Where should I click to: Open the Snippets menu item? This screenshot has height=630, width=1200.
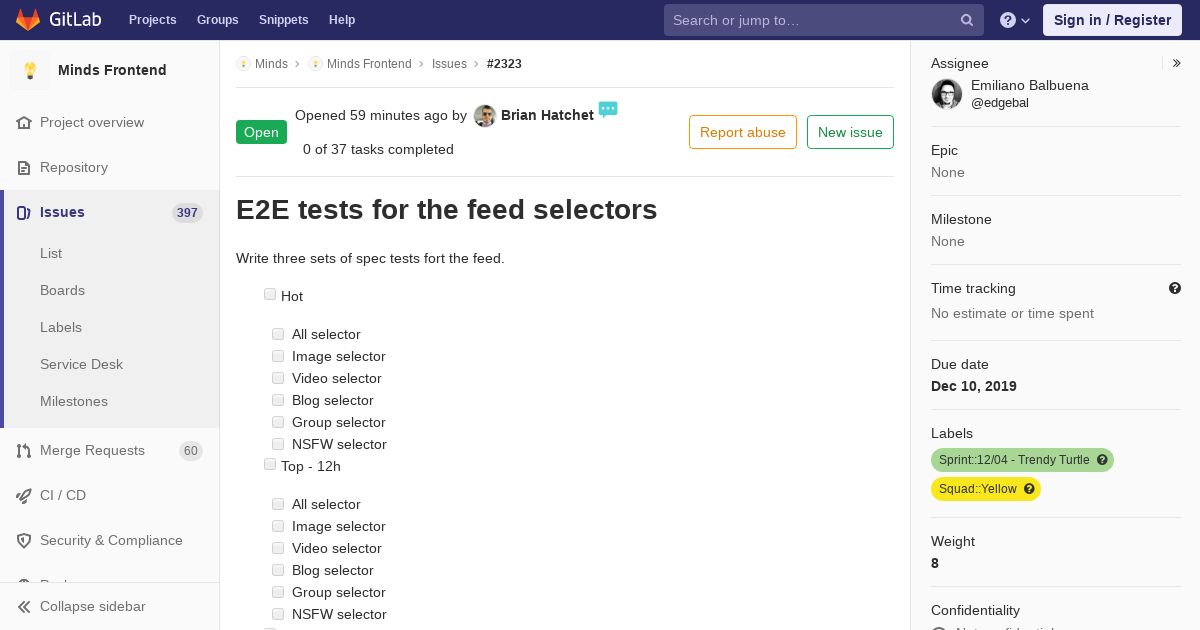(284, 20)
